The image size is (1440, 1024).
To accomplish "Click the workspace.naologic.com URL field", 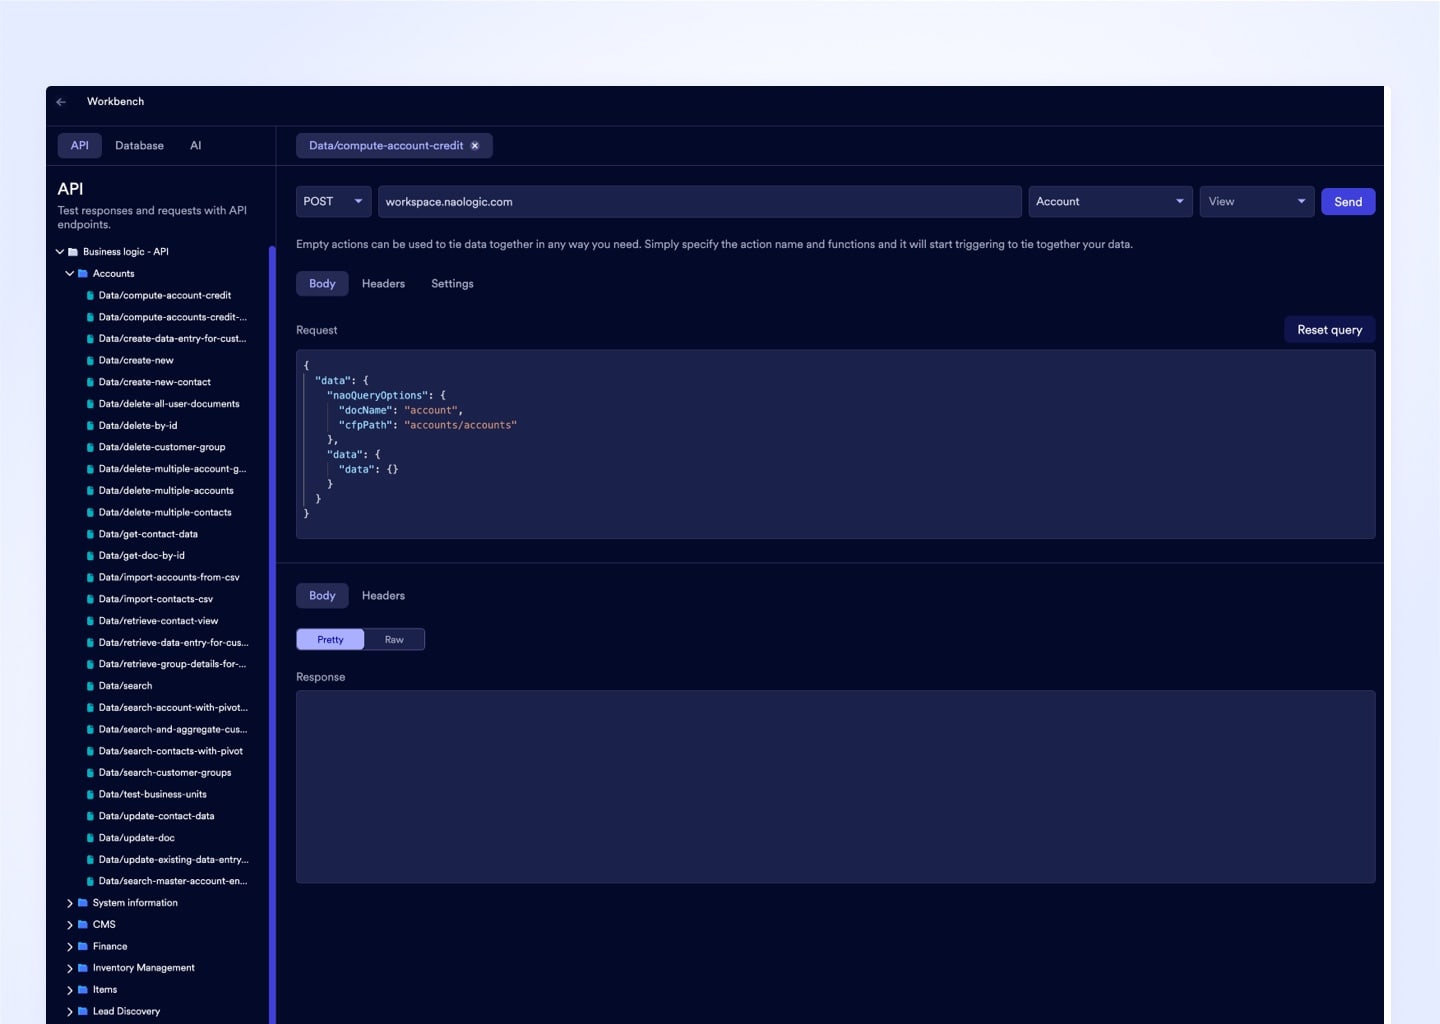I will pos(699,202).
